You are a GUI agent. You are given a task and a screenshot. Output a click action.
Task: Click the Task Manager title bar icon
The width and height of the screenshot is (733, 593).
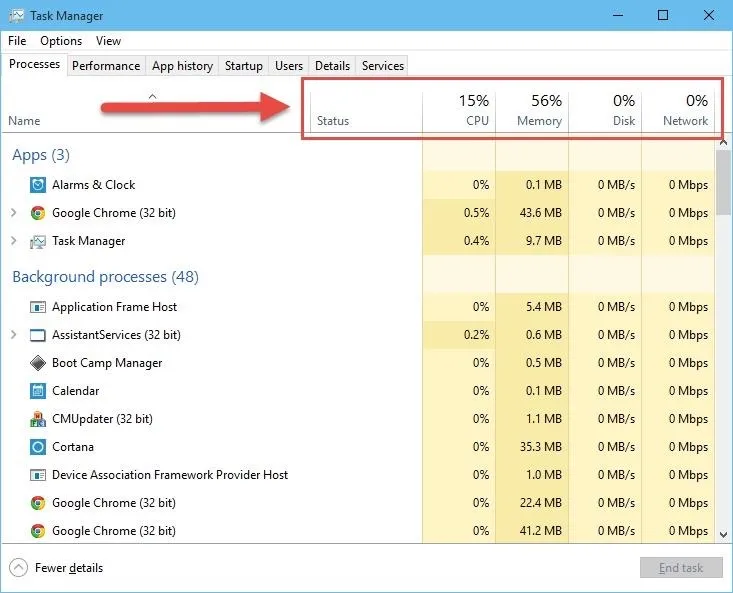16,15
